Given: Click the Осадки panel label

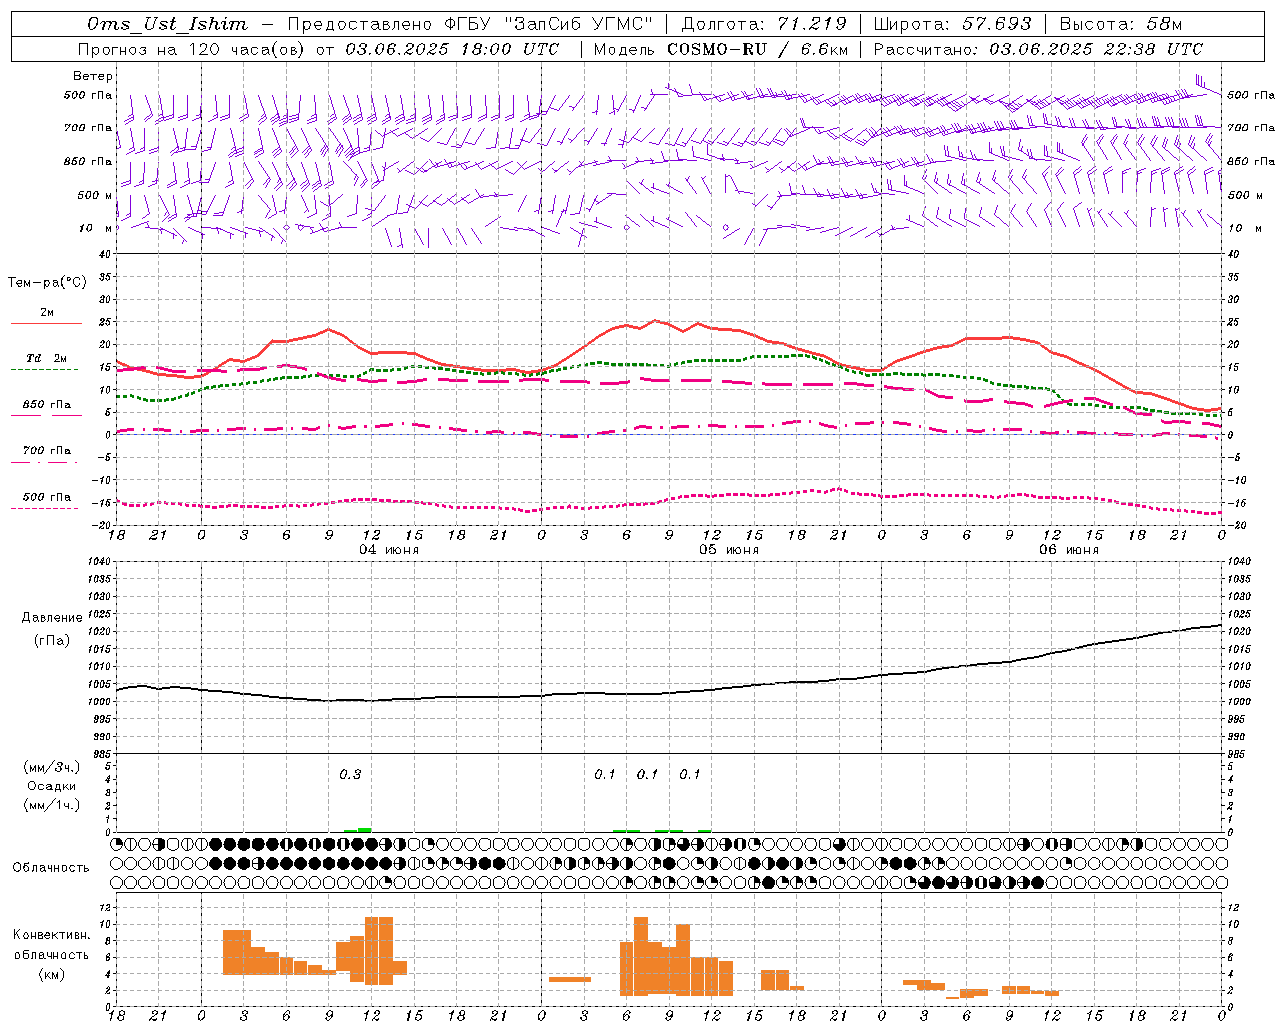Looking at the screenshot, I should [x=52, y=786].
